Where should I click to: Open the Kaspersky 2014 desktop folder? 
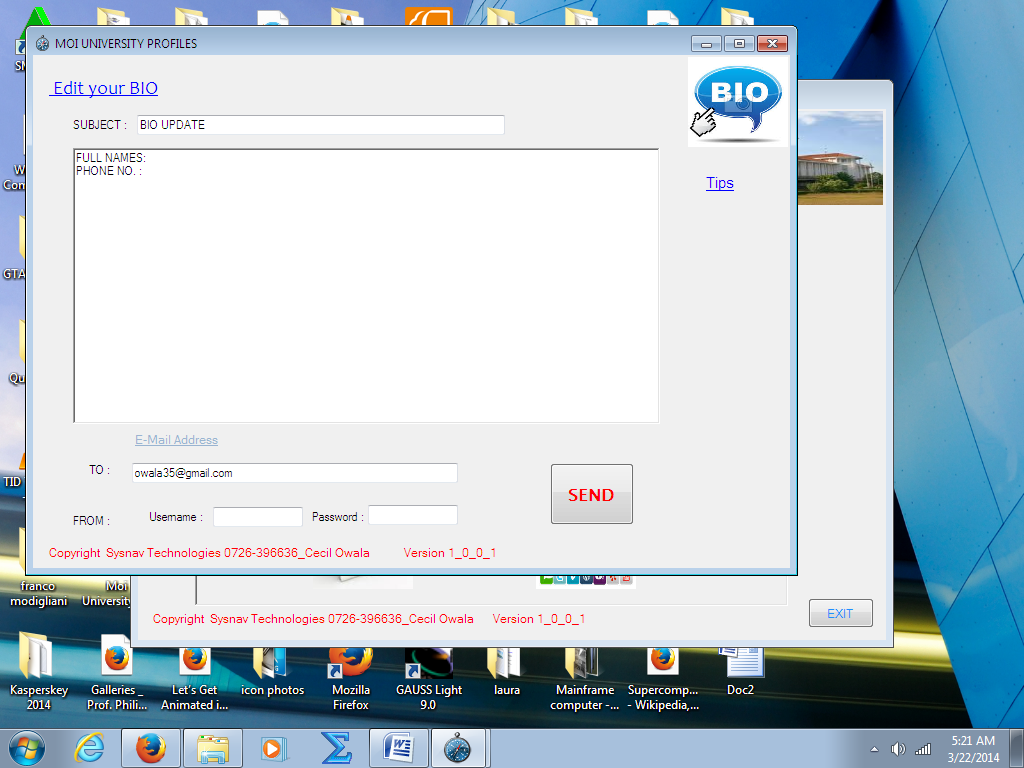(x=38, y=673)
